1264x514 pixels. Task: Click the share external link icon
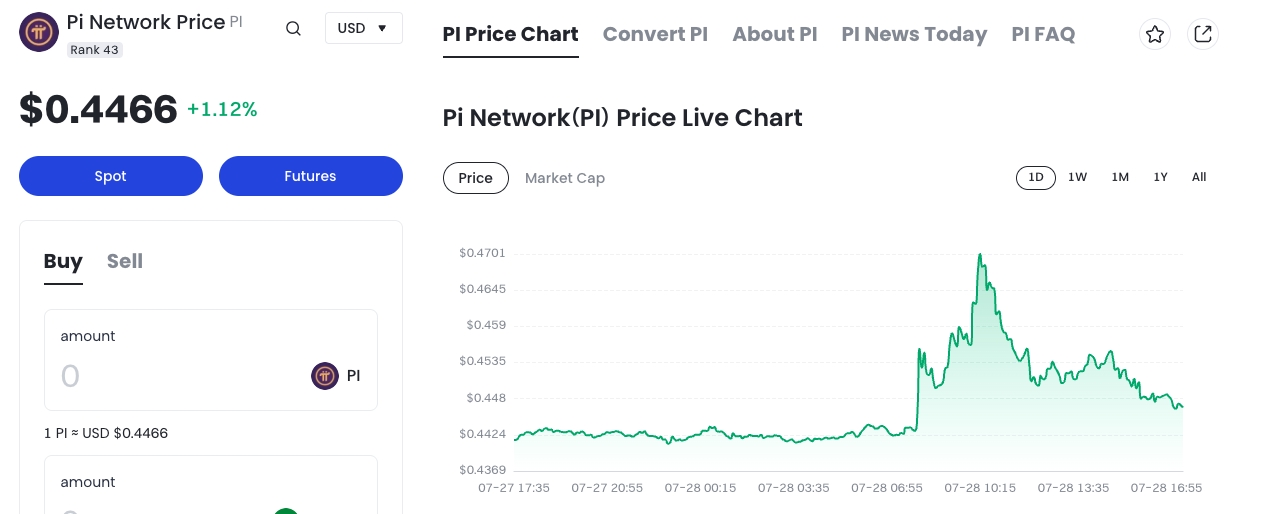(x=1203, y=34)
